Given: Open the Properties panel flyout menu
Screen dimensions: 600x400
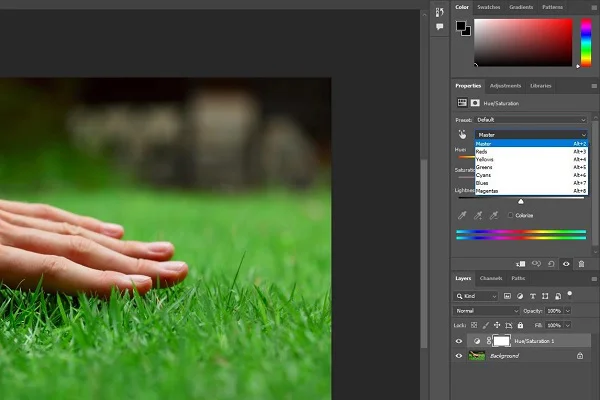Looking at the screenshot, I should pyautogui.click(x=594, y=86).
